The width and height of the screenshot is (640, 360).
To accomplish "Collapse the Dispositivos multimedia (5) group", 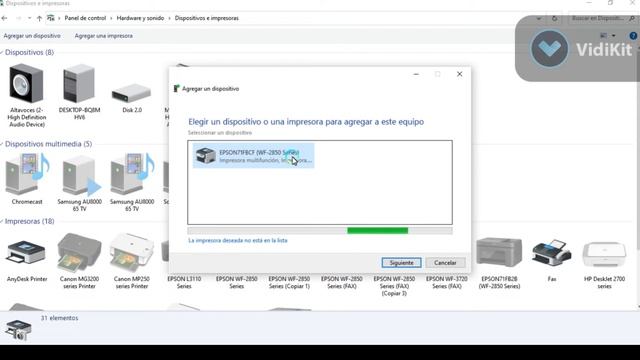I will [x=2, y=144].
